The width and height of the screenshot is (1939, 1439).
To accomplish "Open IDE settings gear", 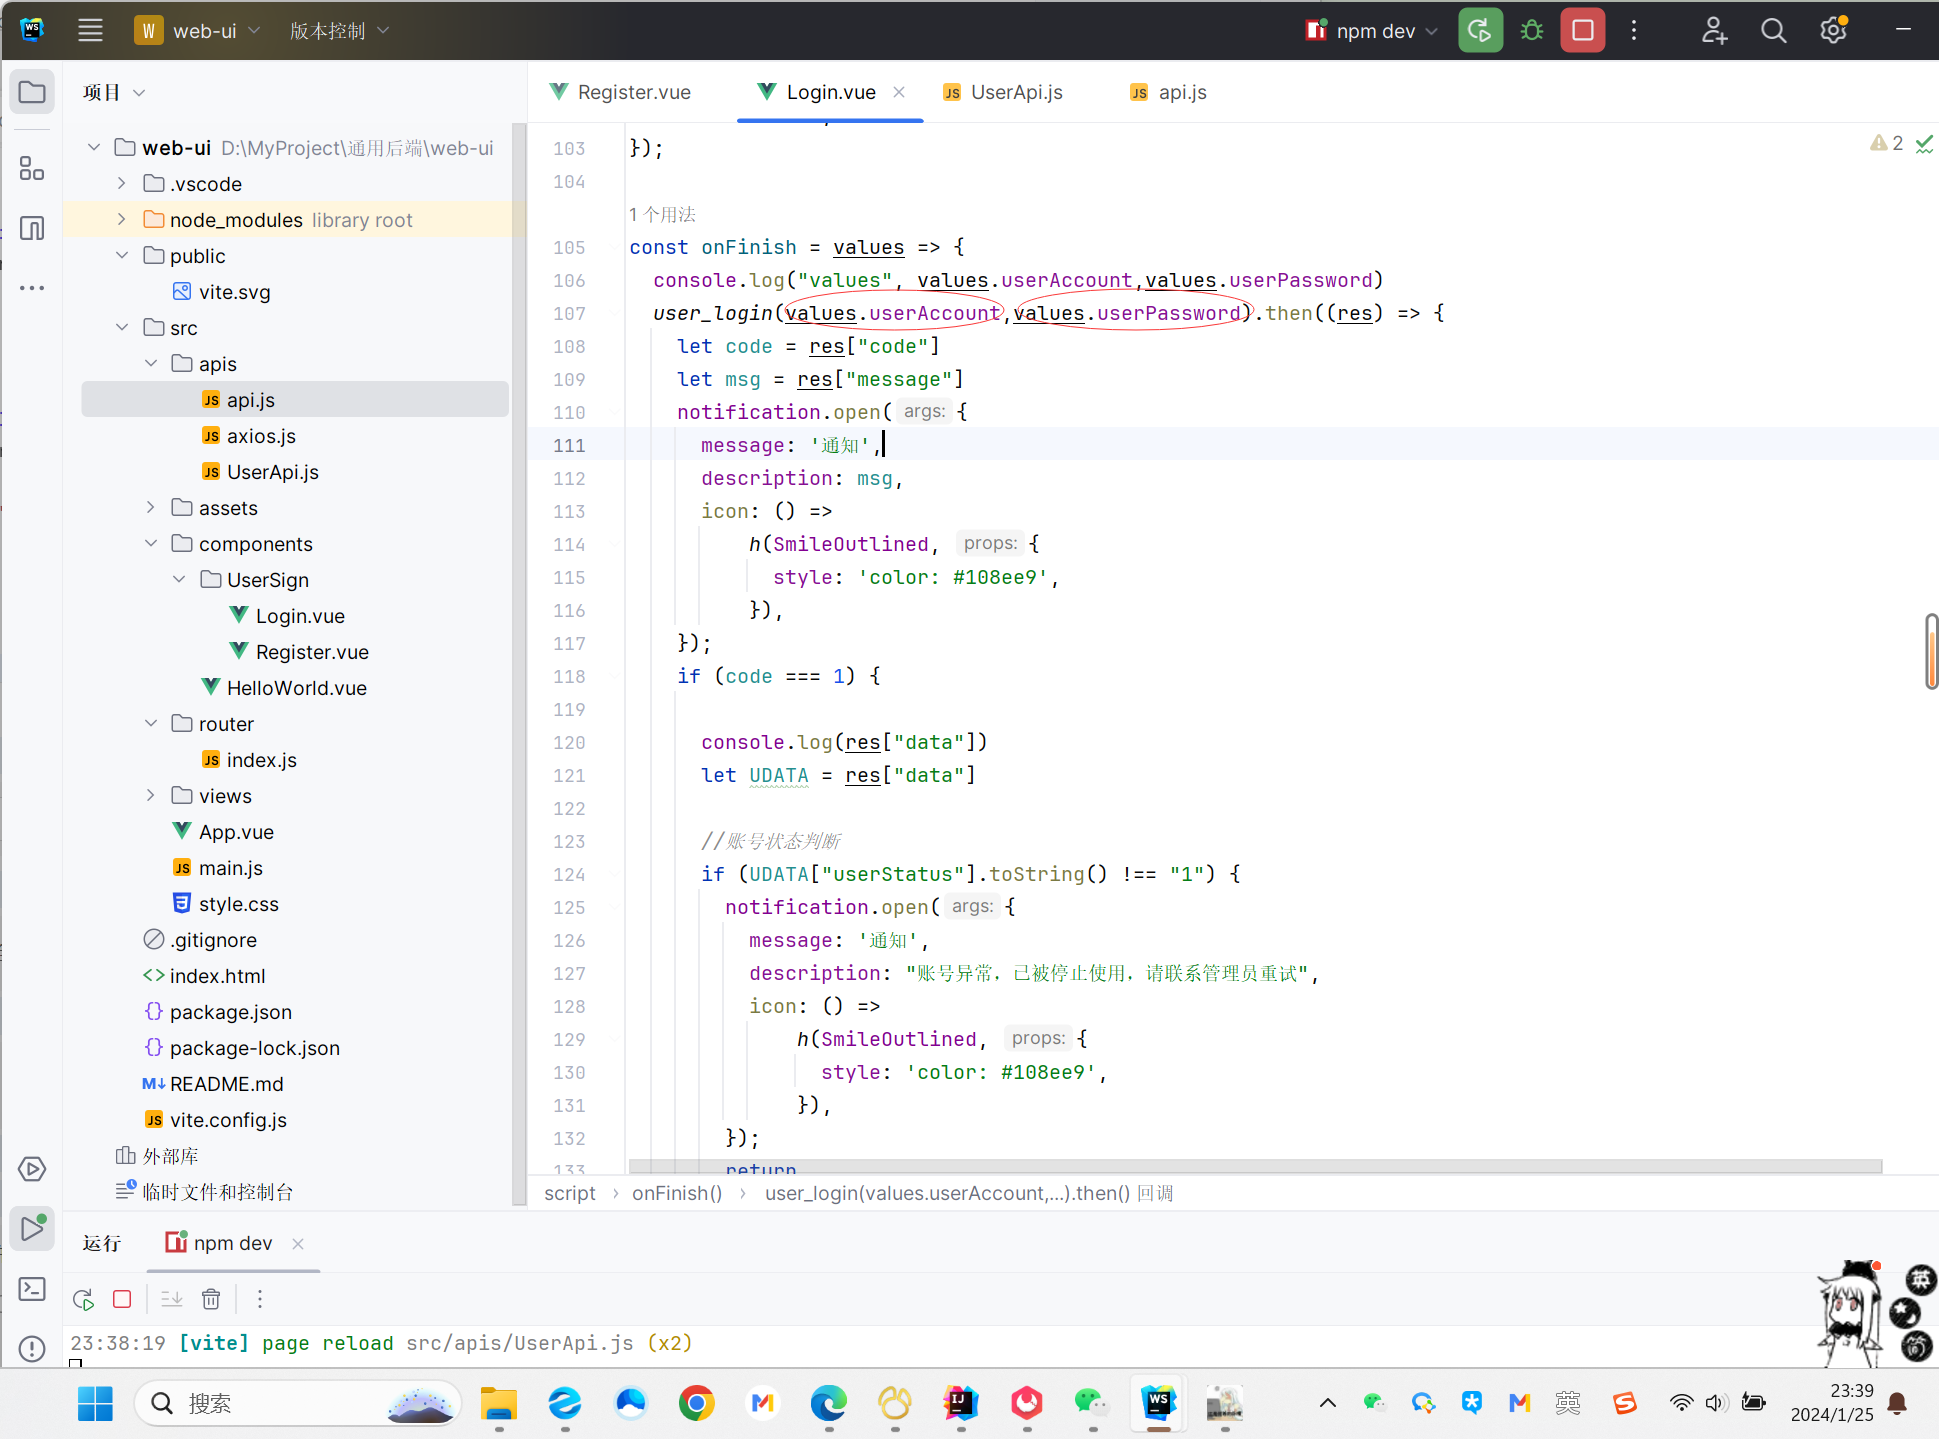I will [x=1833, y=30].
